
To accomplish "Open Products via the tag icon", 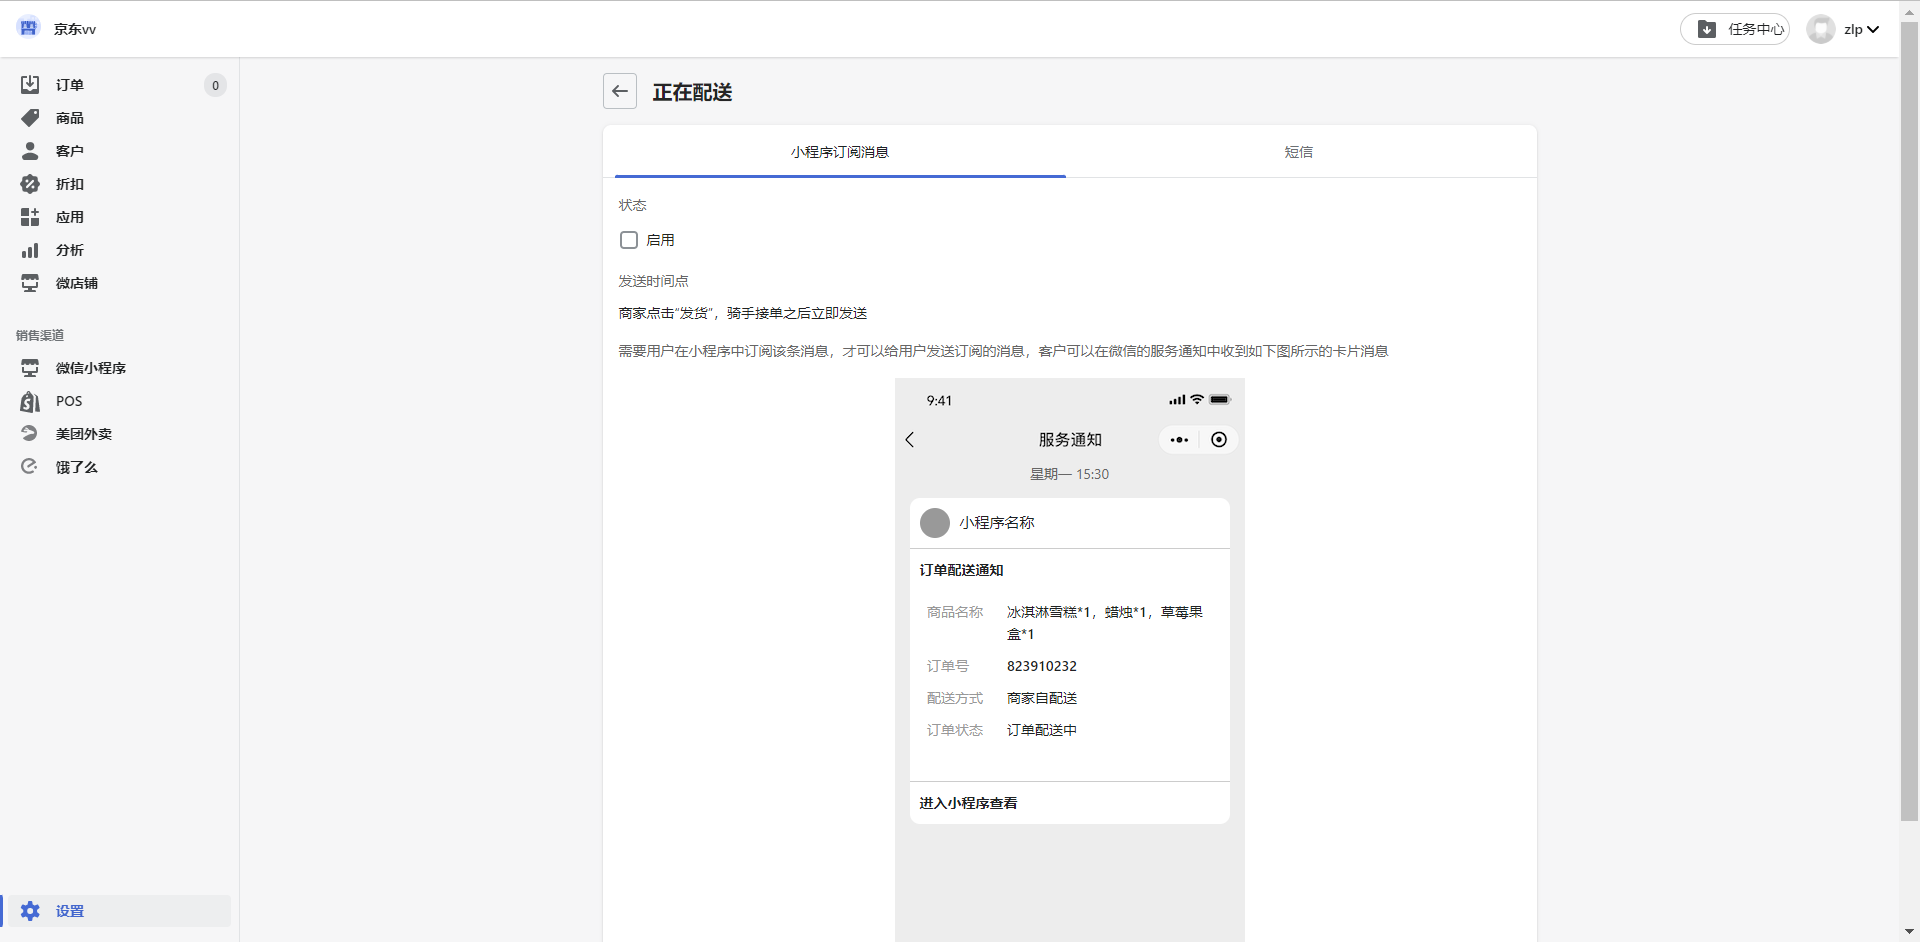I will pos(30,118).
